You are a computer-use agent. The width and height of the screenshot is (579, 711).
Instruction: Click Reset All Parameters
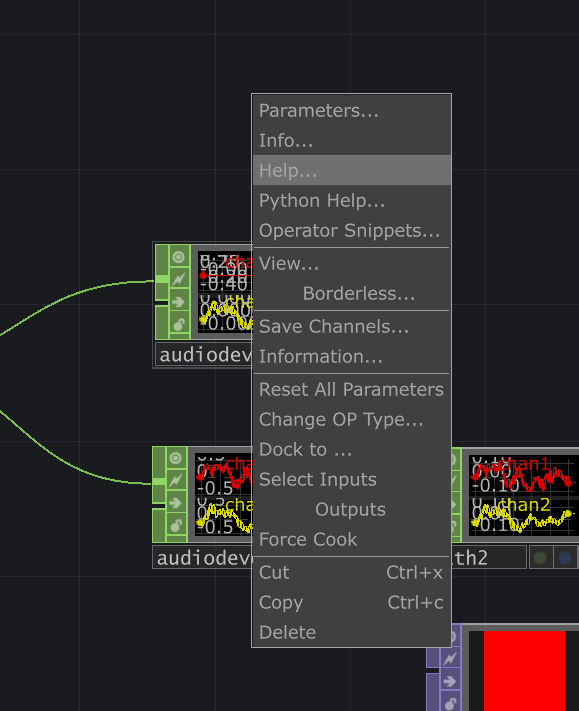(352, 390)
